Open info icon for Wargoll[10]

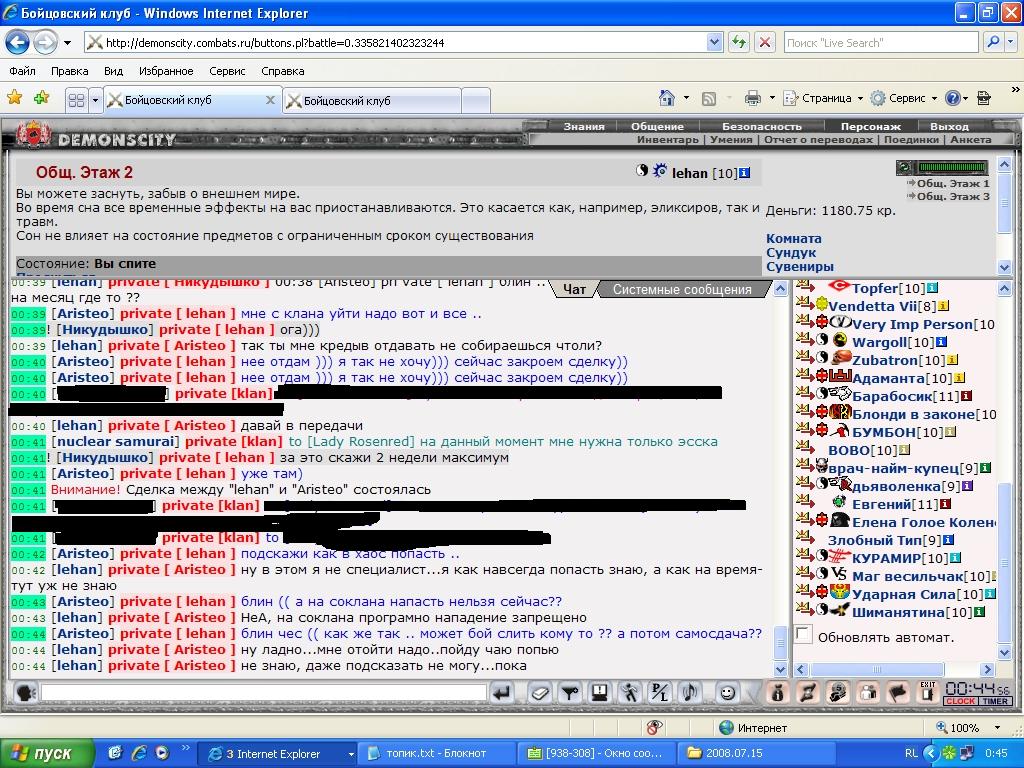[x=941, y=342]
